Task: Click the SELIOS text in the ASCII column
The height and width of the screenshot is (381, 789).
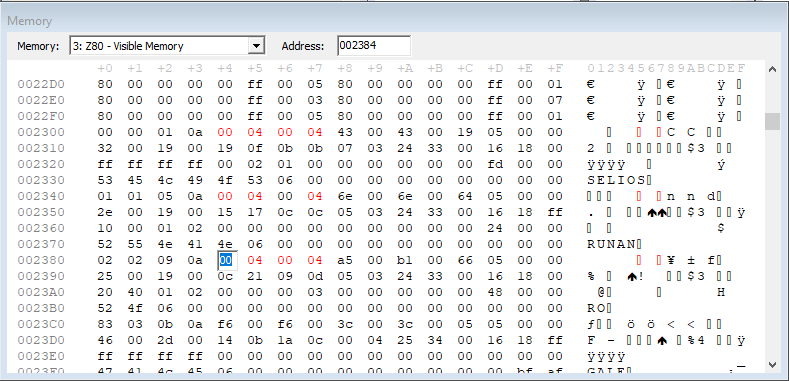Action: [x=616, y=180]
